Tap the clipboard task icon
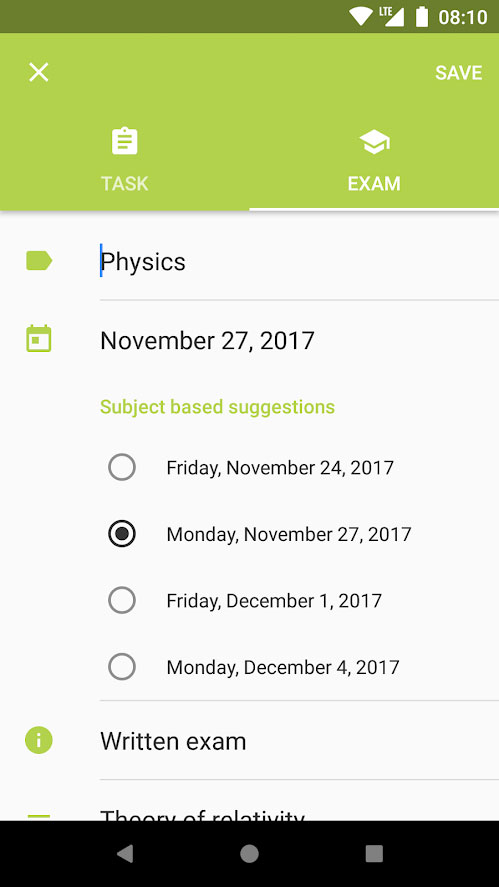499x887 pixels. (x=124, y=141)
